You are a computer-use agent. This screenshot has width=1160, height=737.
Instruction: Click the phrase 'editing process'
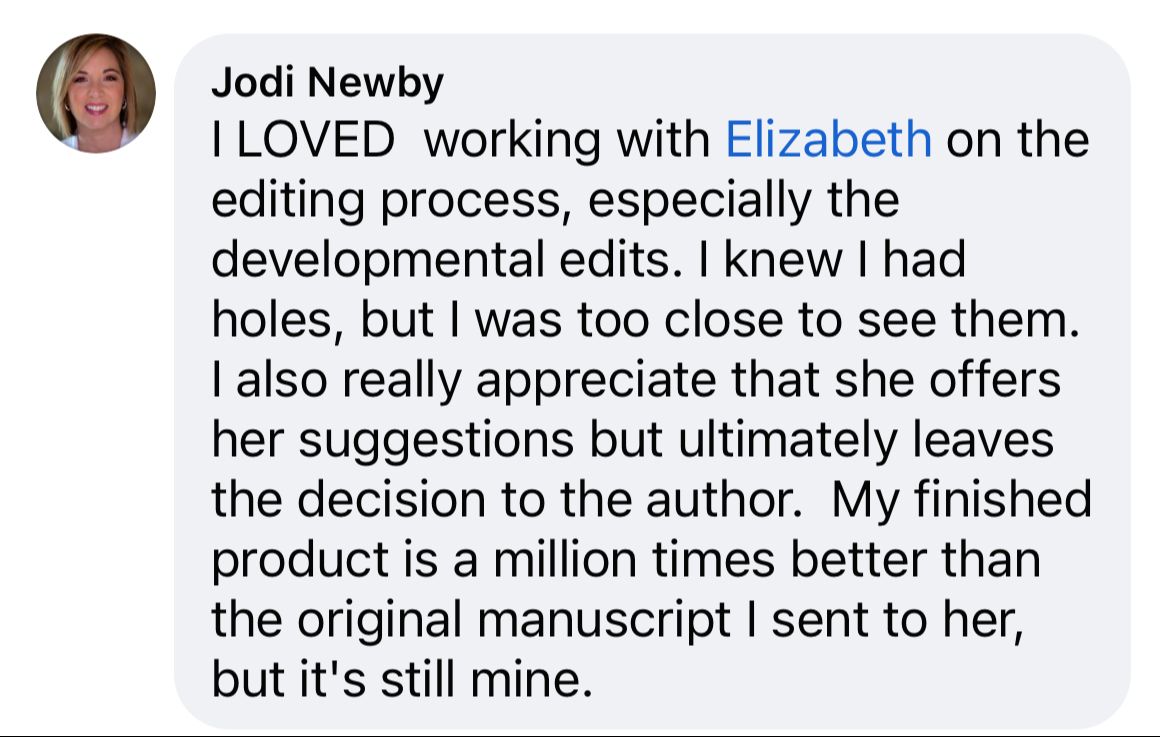point(386,201)
